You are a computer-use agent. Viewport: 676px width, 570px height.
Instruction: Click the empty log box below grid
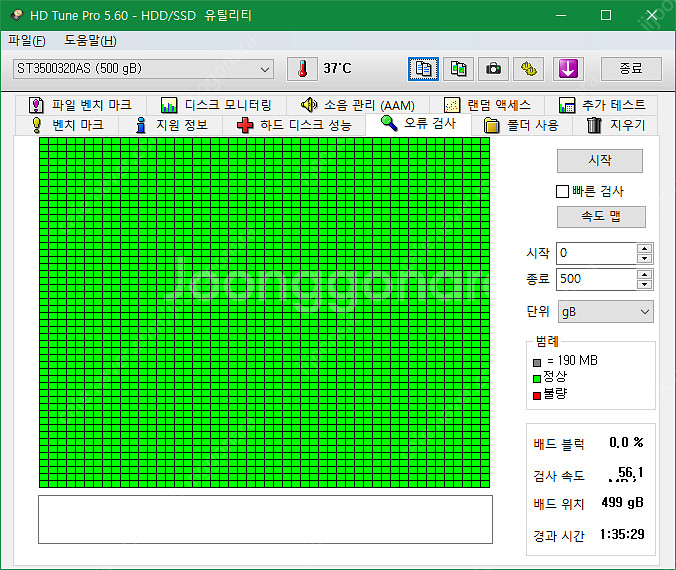click(x=265, y=520)
